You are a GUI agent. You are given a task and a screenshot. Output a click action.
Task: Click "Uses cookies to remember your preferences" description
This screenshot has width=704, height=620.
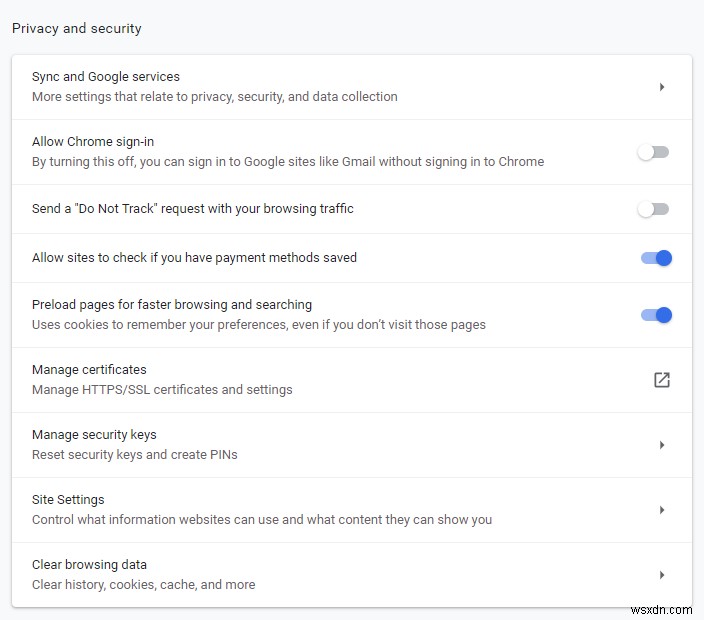[259, 325]
